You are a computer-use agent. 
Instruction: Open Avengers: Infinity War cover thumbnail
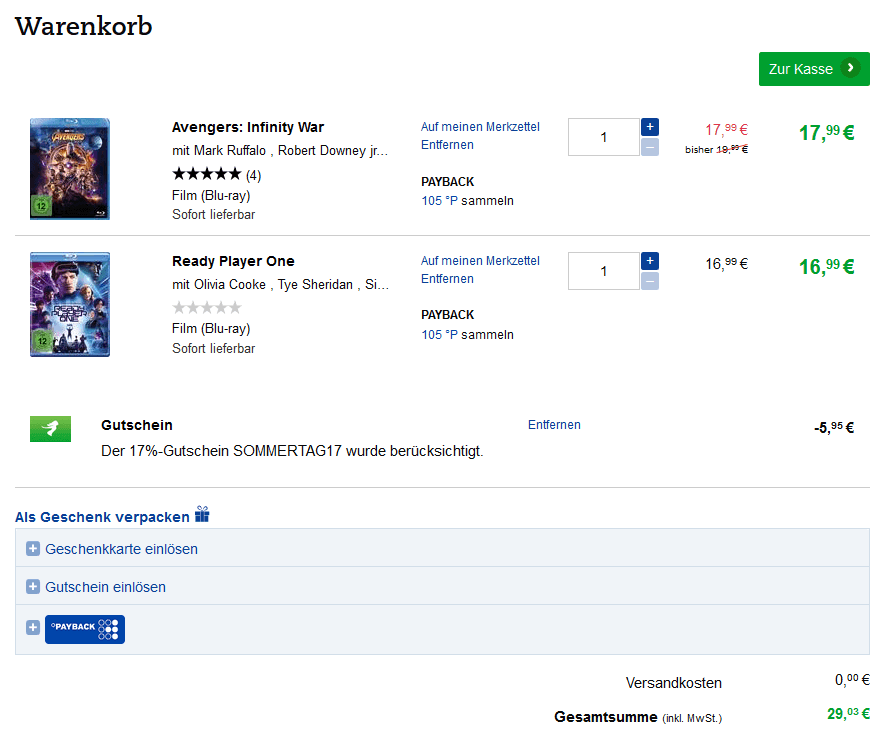coord(70,169)
